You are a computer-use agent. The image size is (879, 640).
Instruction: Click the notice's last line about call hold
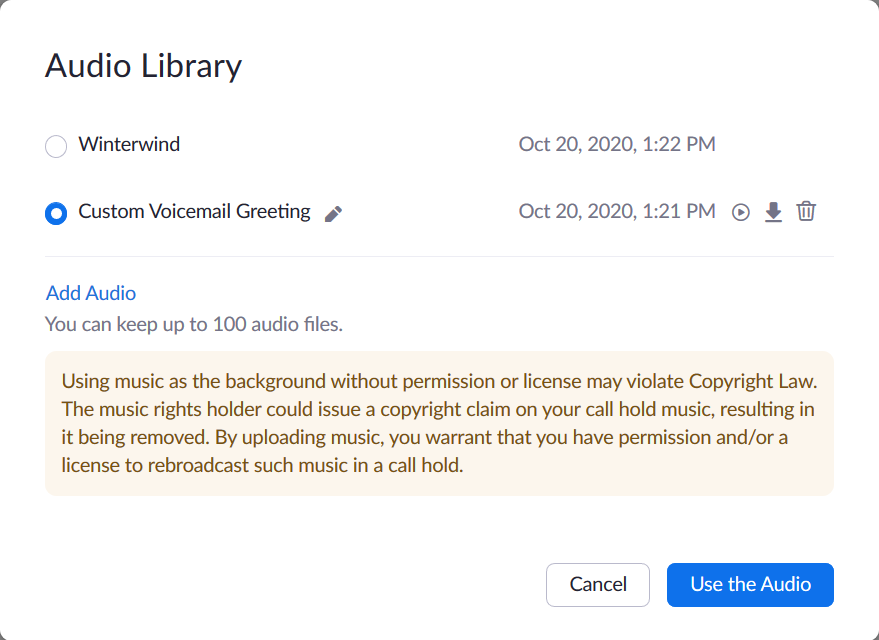(x=262, y=465)
